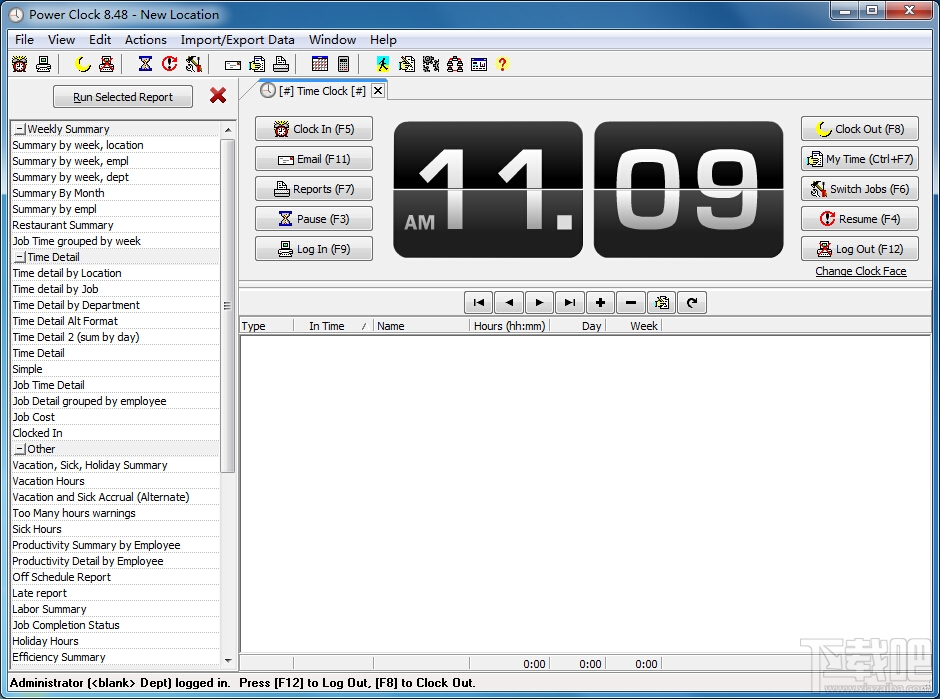Image resolution: width=940 pixels, height=699 pixels.
Task: Add a record with the plus button
Action: 600,302
